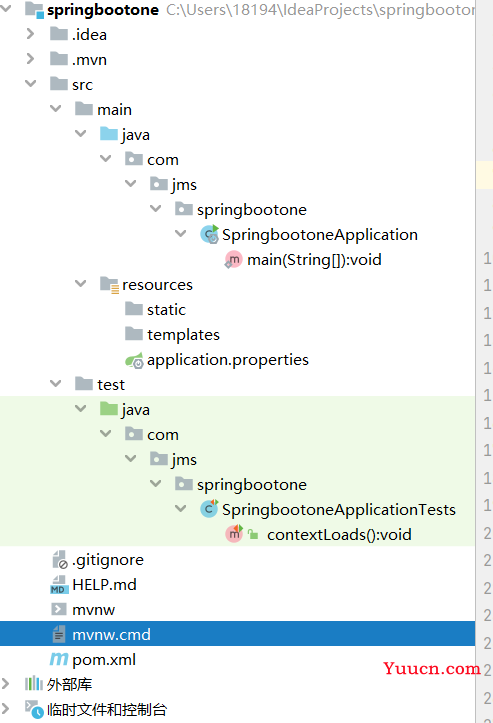Select the 临时文件和控制台 label

(x=107, y=709)
